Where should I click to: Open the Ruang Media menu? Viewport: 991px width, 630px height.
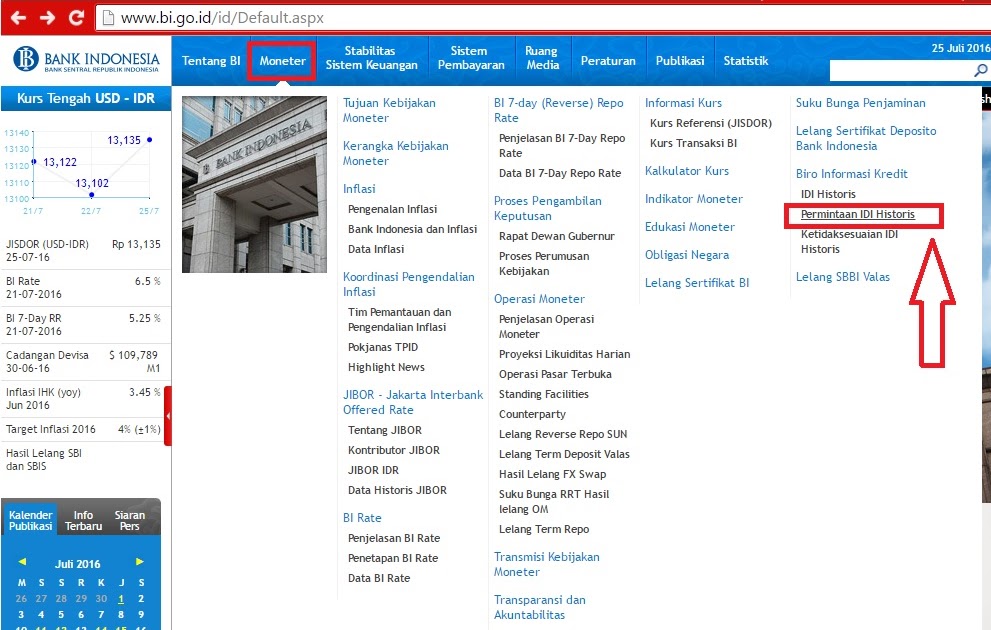click(542, 58)
